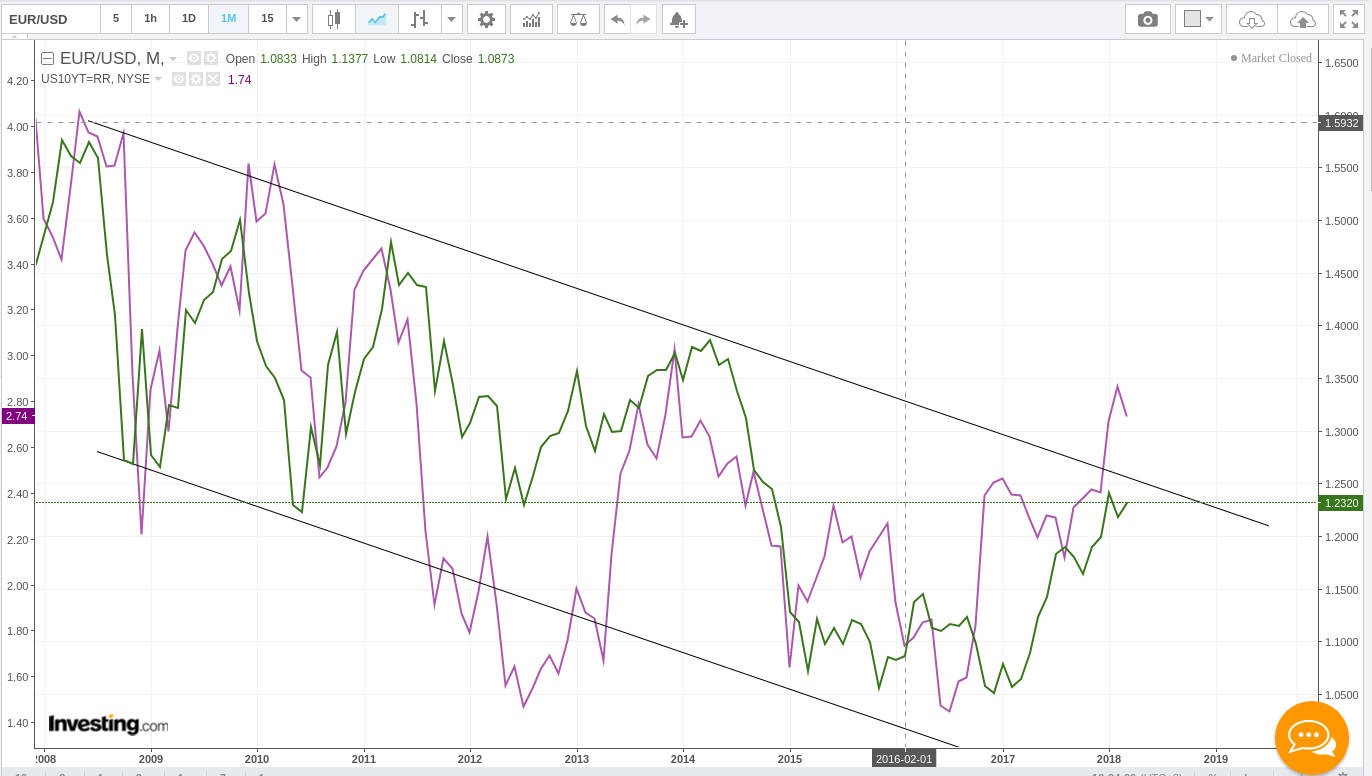Redo the chart action
The width and height of the screenshot is (1372, 776).
[x=644, y=19]
